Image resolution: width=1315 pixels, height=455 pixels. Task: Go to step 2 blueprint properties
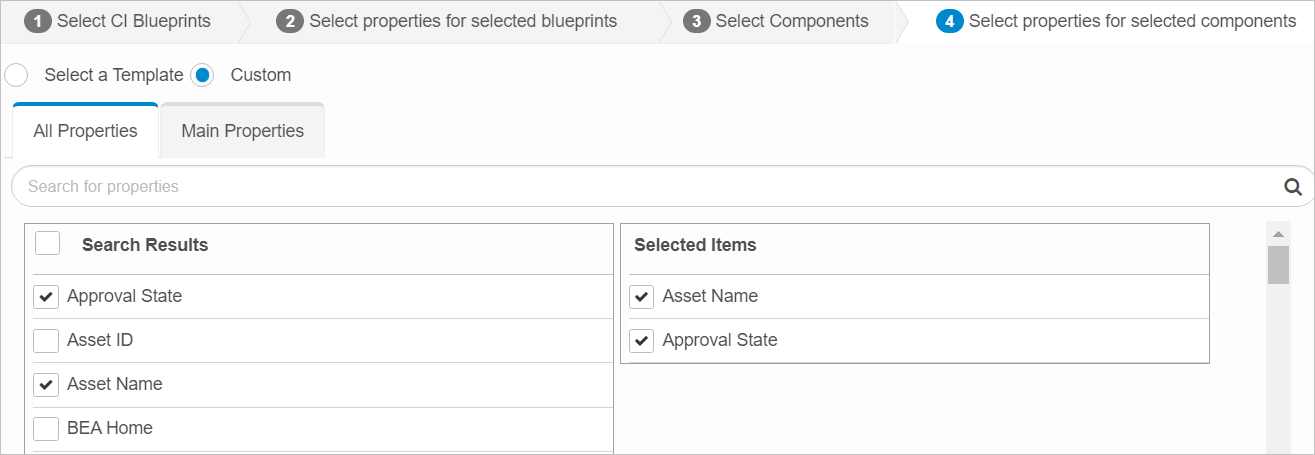[x=447, y=21]
